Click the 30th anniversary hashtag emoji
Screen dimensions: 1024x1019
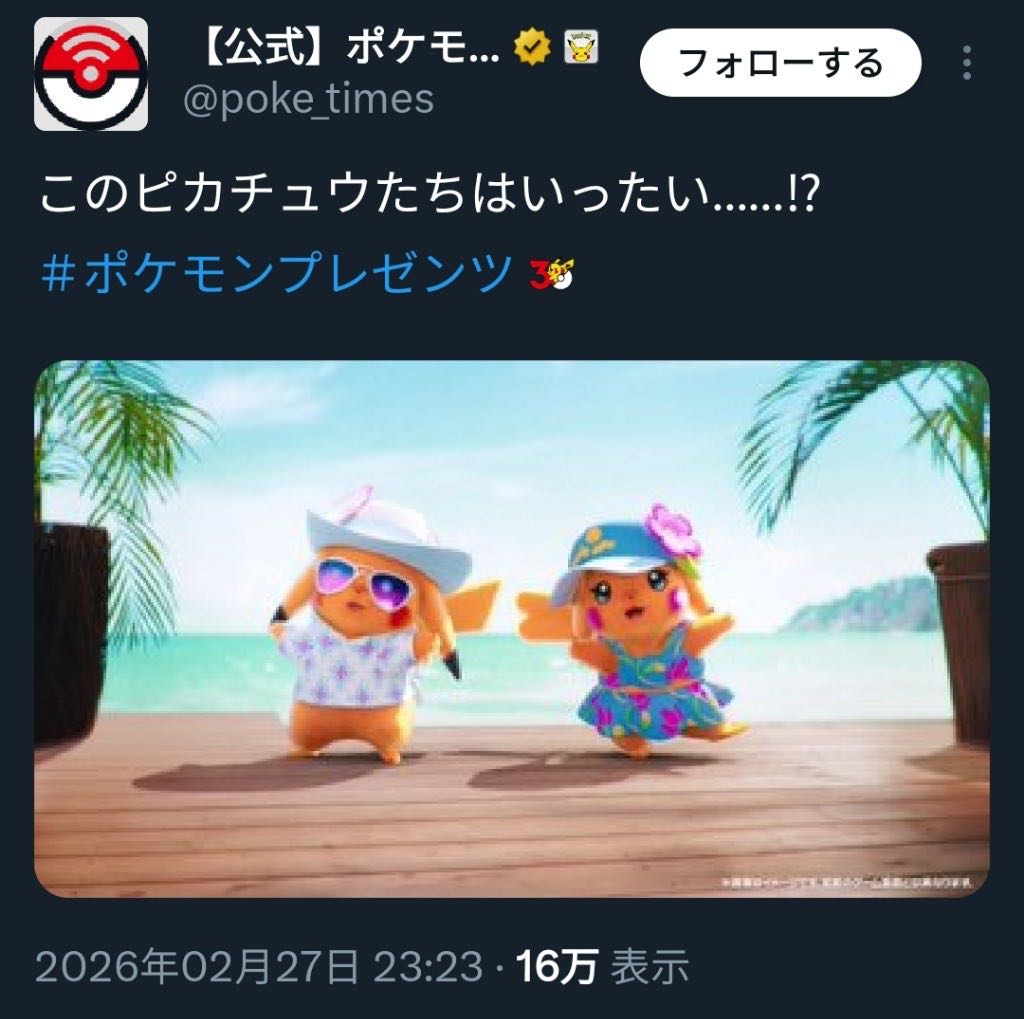[551, 274]
